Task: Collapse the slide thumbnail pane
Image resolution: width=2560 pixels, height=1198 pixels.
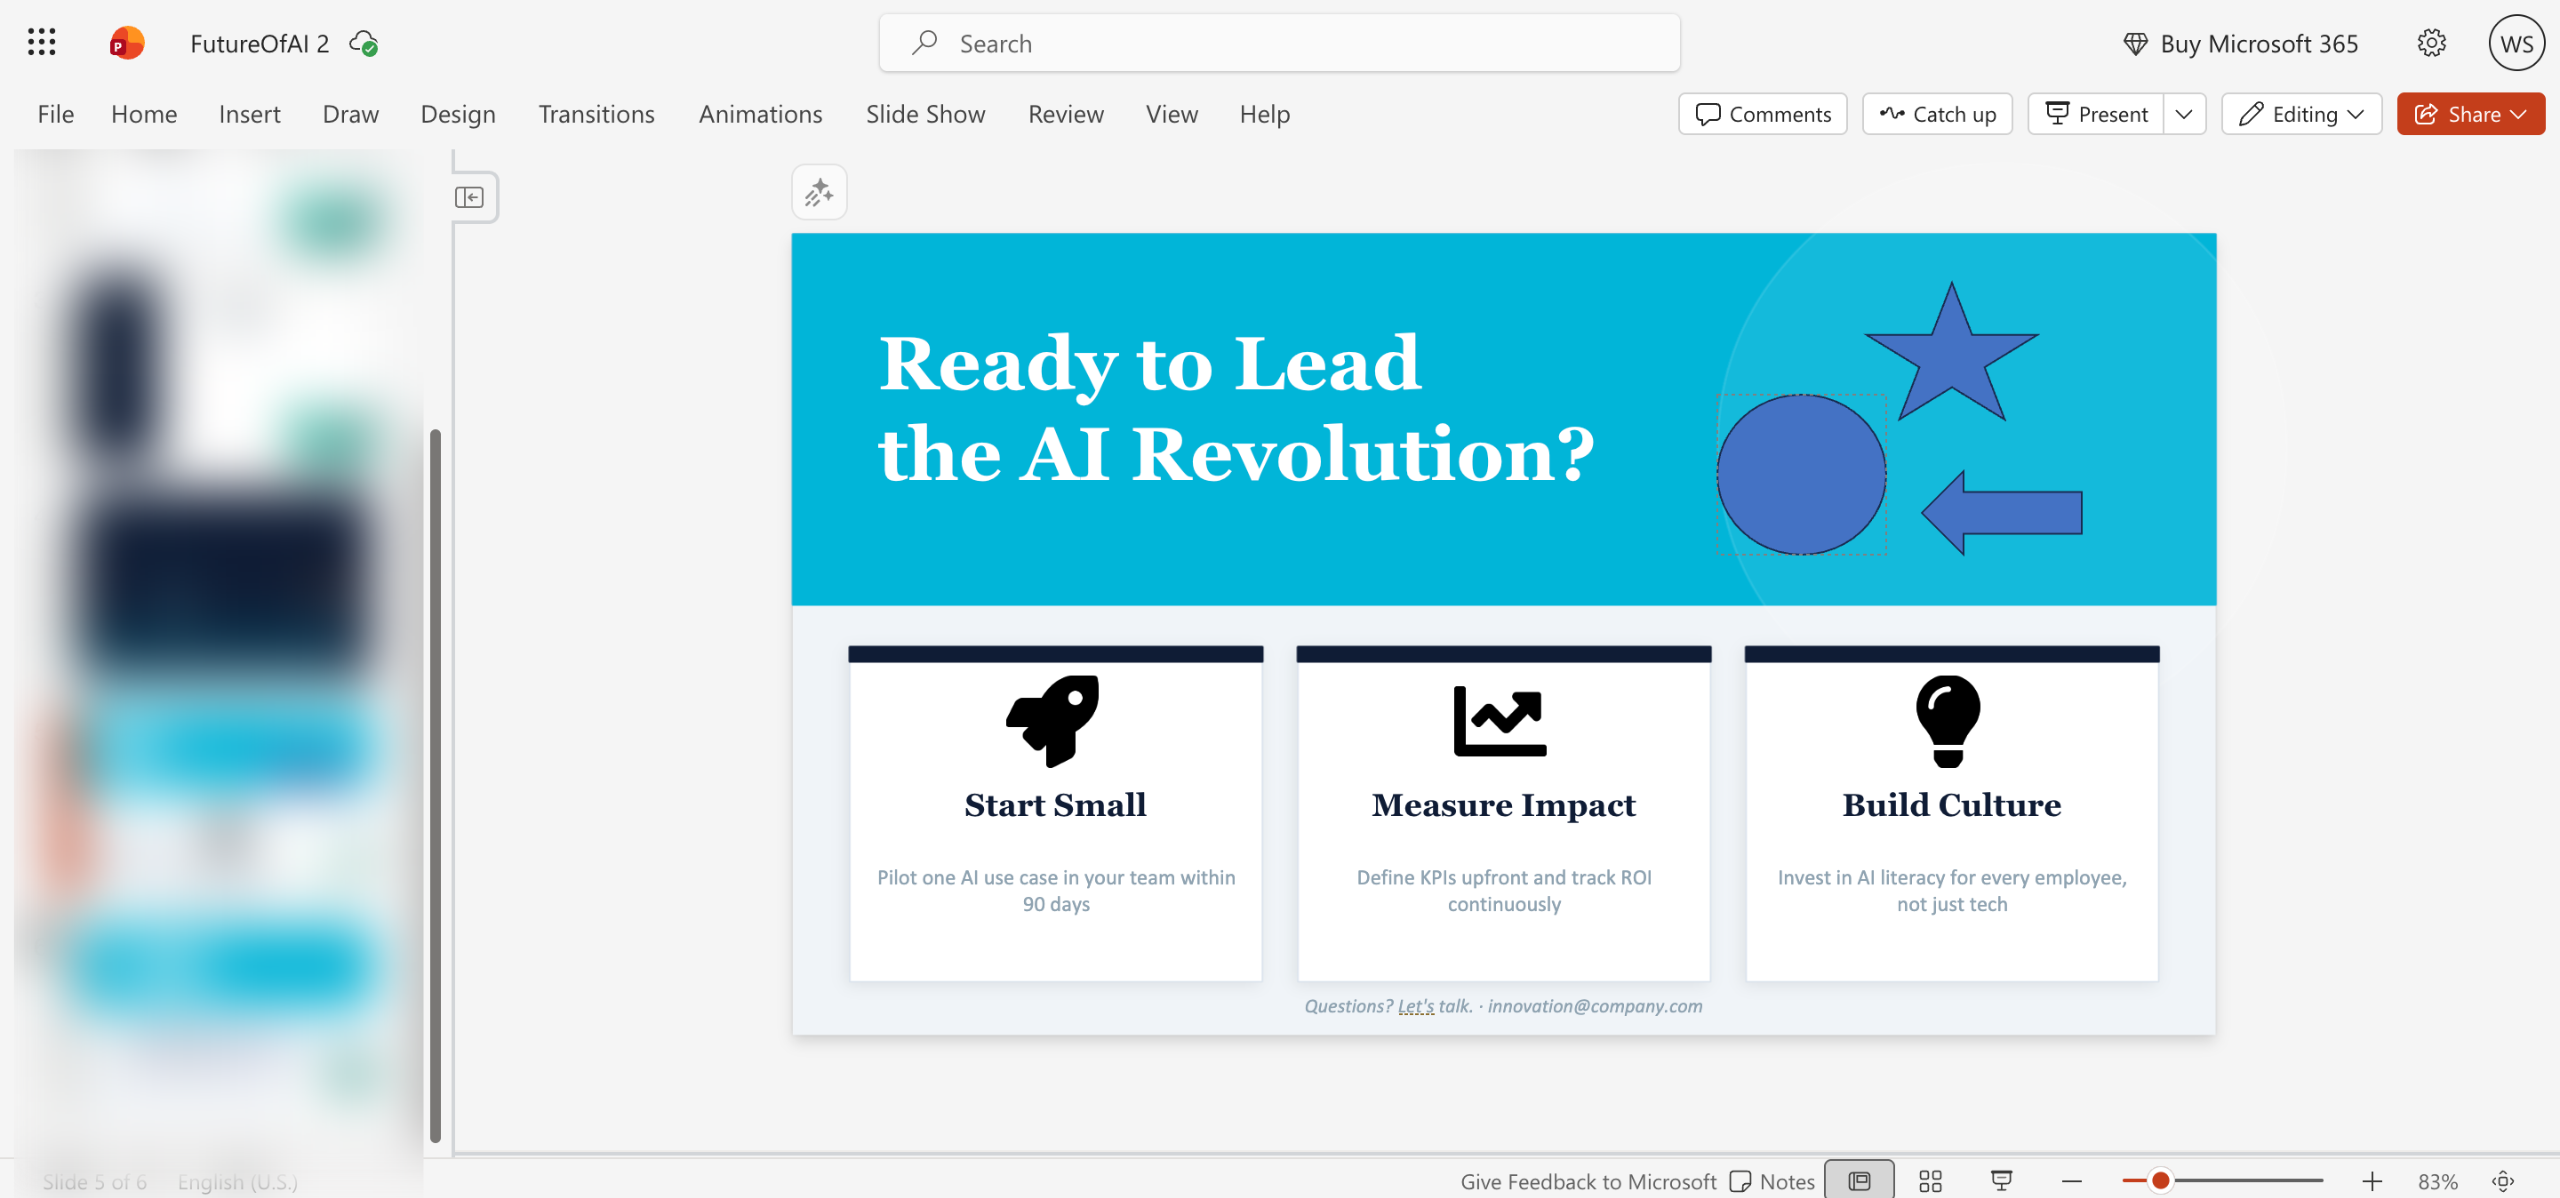Action: click(x=469, y=197)
